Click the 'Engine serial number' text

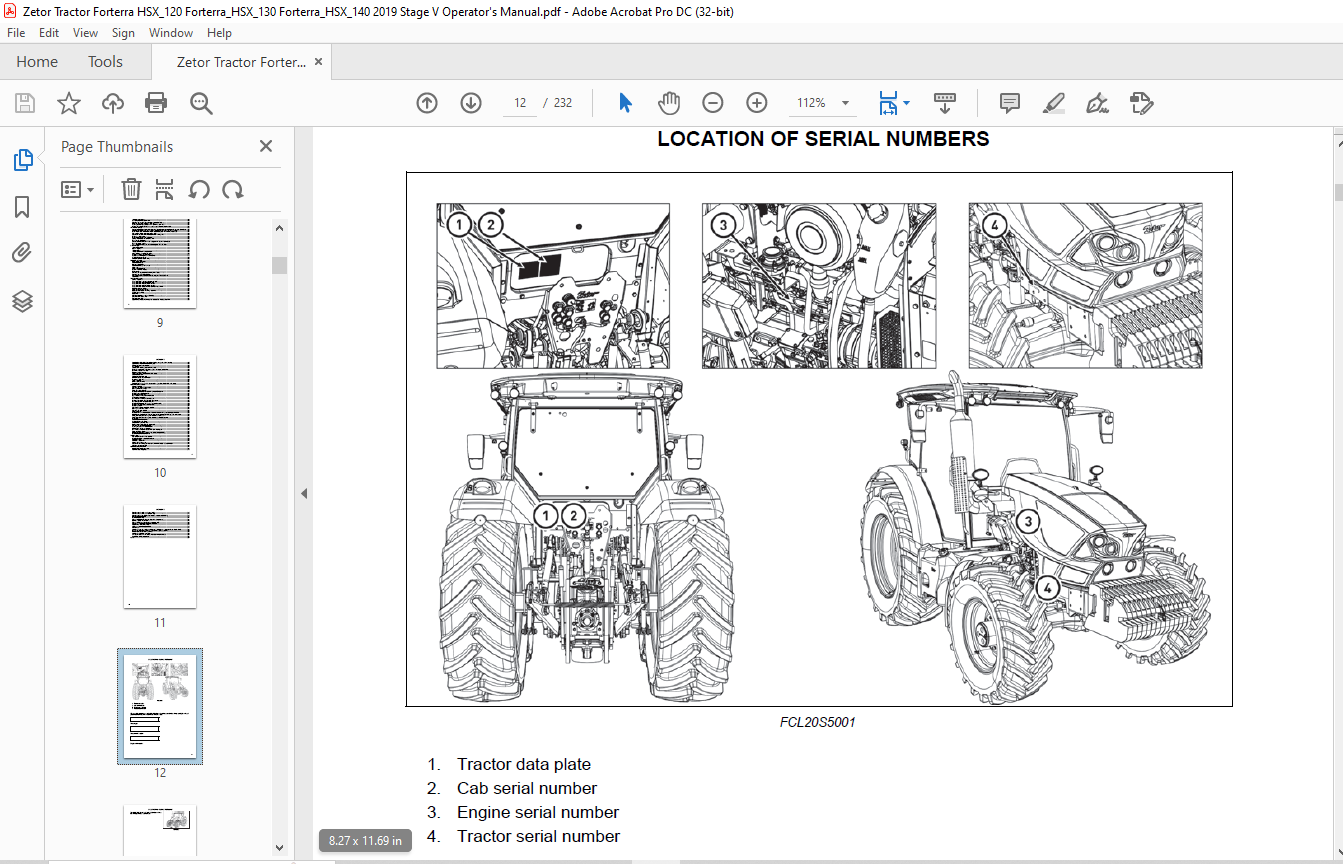tap(538, 812)
